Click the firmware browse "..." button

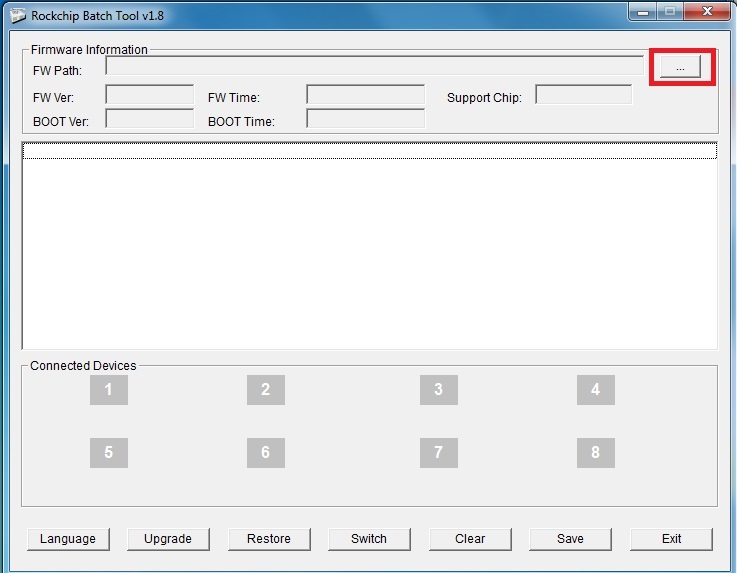point(680,67)
